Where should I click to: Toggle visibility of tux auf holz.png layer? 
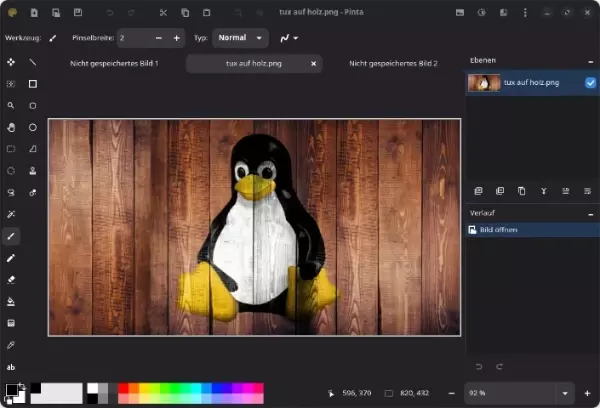click(590, 83)
